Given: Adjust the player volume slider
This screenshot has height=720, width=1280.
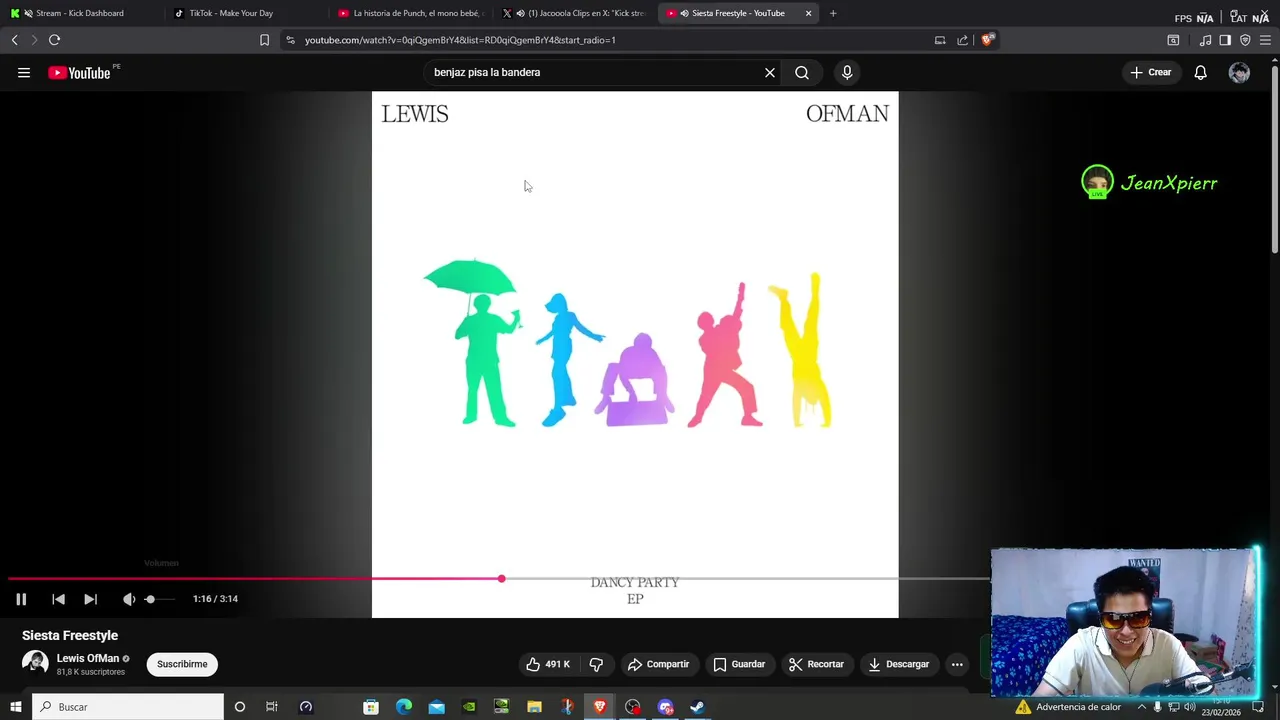Looking at the screenshot, I should (160, 599).
